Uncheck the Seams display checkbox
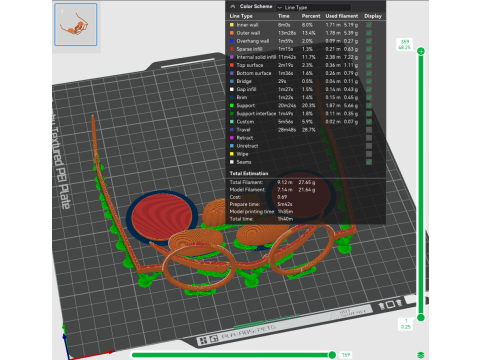 point(369,162)
